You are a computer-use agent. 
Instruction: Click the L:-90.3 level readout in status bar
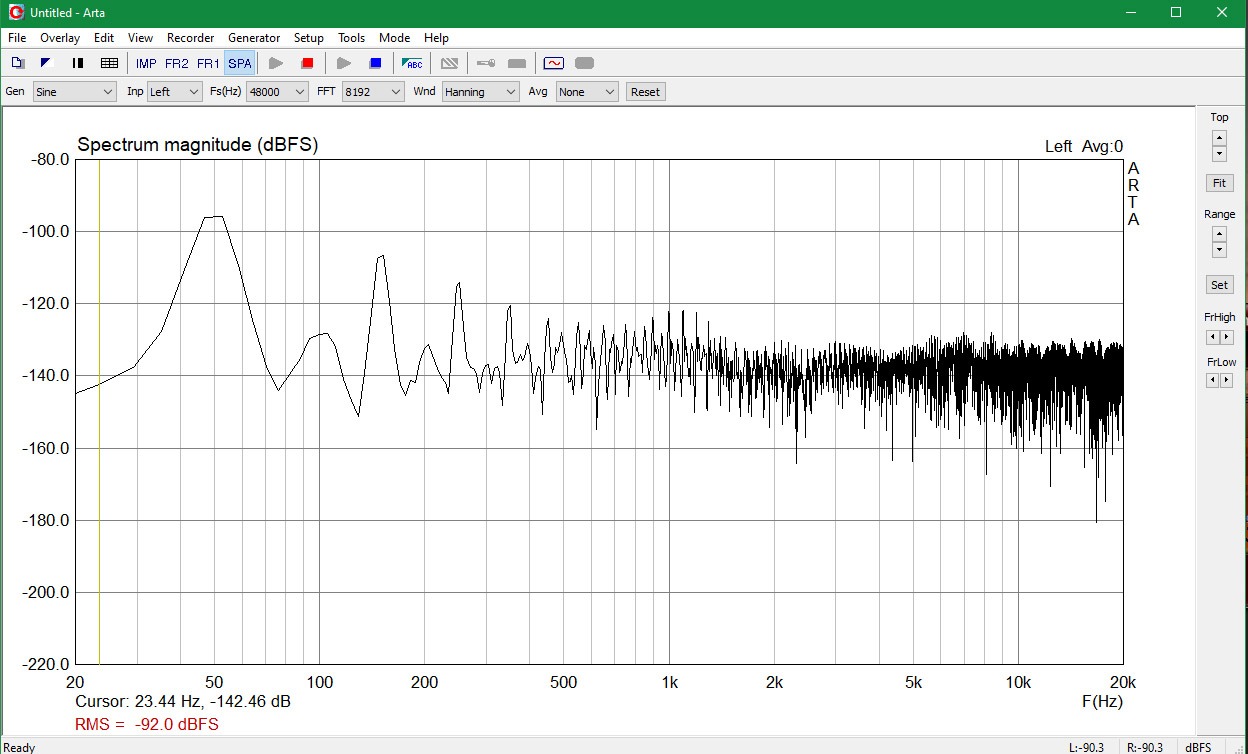(x=1086, y=747)
